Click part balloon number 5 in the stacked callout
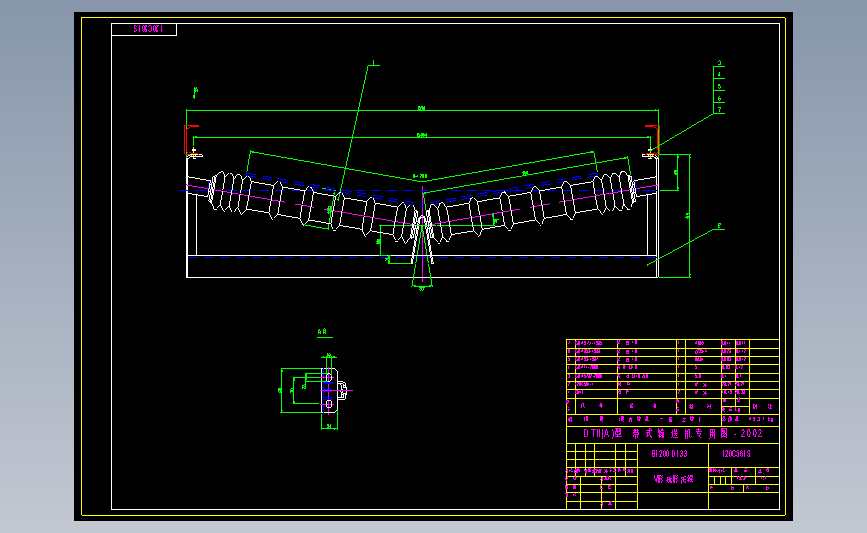 pyautogui.click(x=719, y=86)
